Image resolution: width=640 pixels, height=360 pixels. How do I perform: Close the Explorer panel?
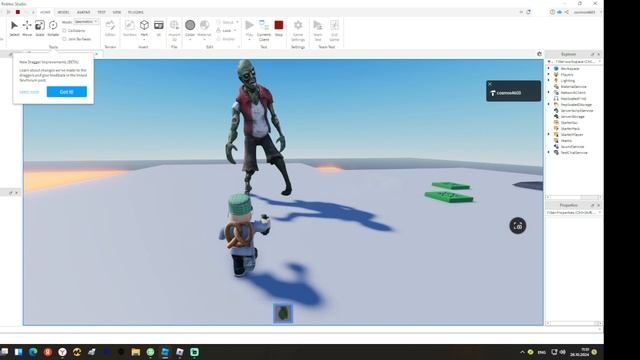click(x=599, y=54)
